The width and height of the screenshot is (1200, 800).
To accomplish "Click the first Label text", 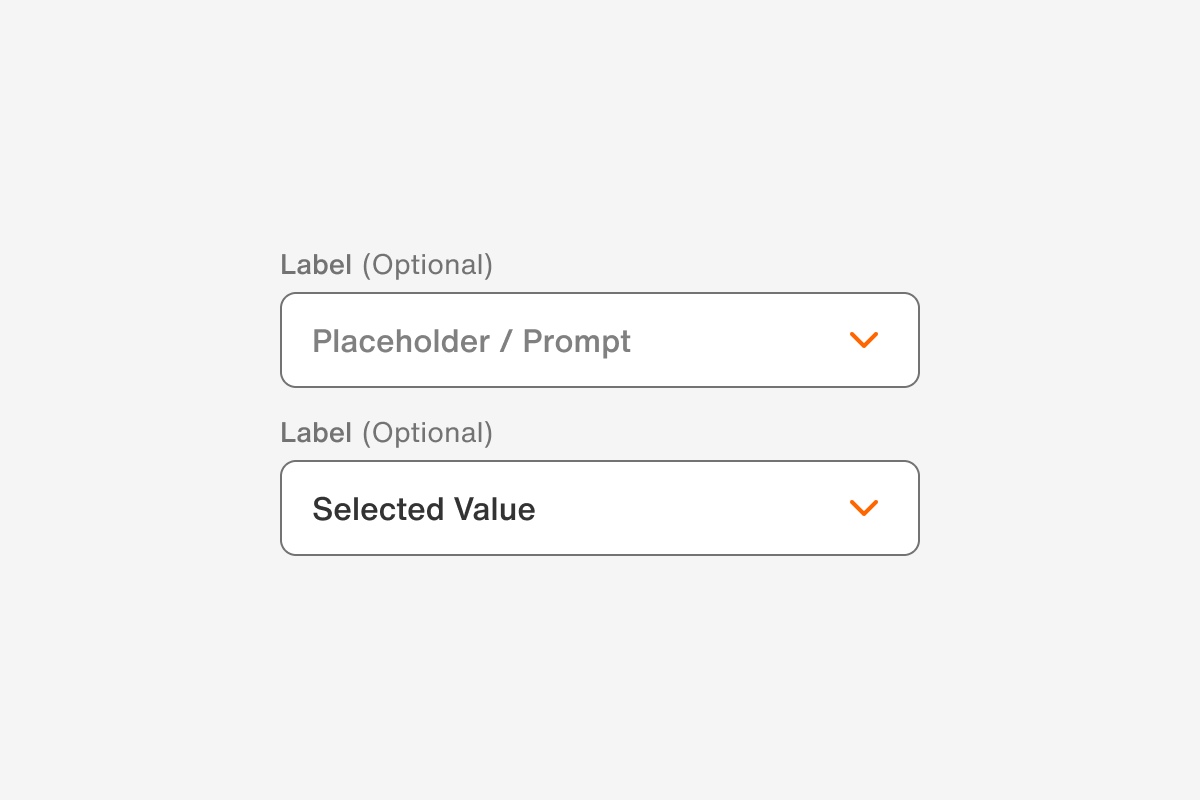I will (x=317, y=264).
